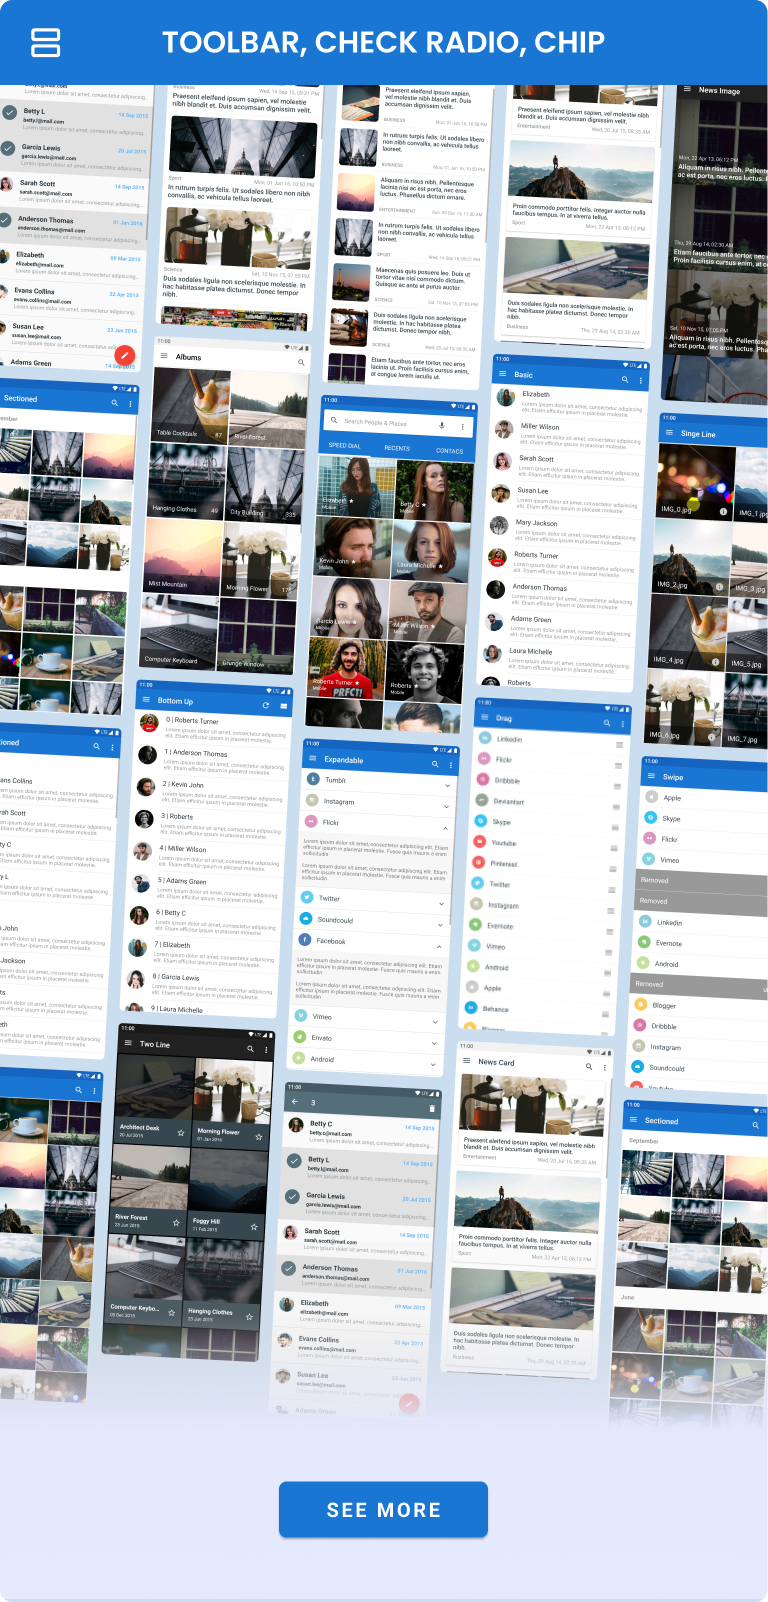The image size is (768, 1602).
Task: Open the Mist Mountain album thumbnail
Action: (183, 556)
